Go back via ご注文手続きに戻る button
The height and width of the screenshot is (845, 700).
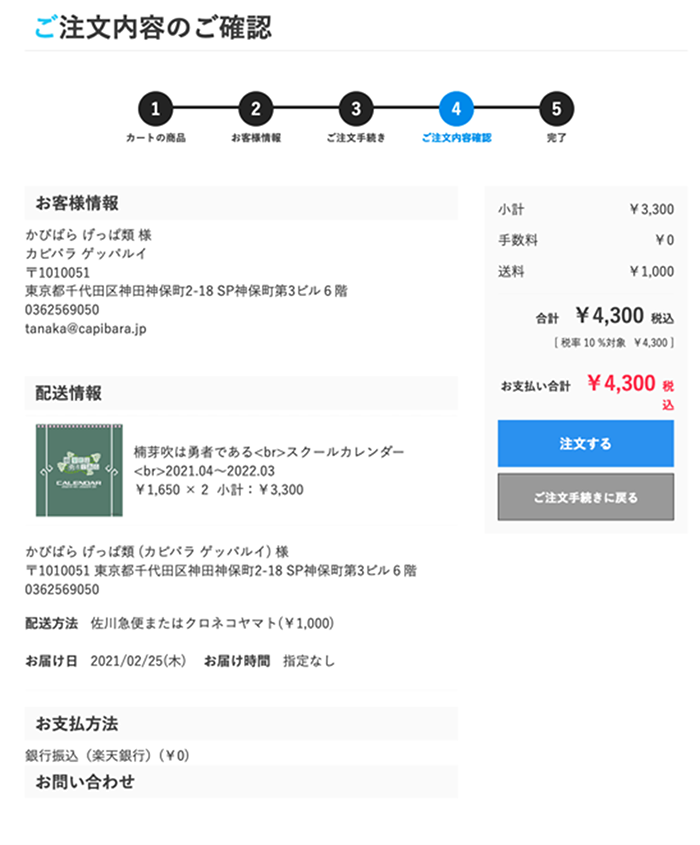click(x=586, y=497)
